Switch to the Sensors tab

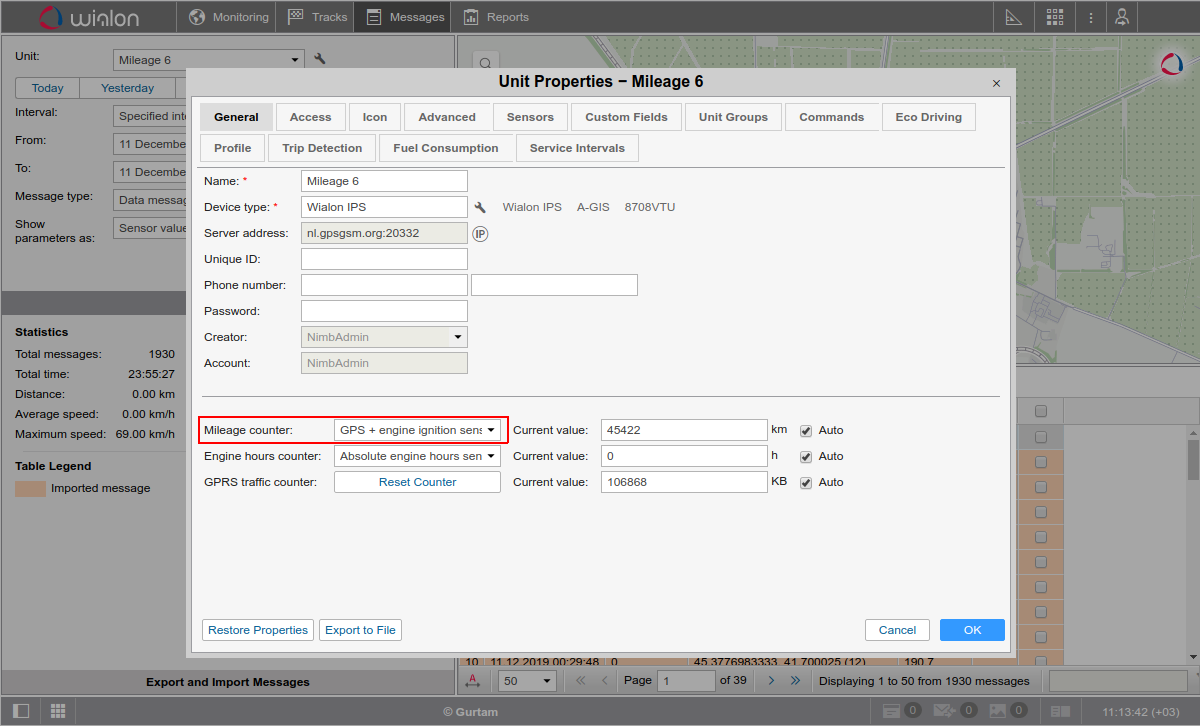[530, 117]
